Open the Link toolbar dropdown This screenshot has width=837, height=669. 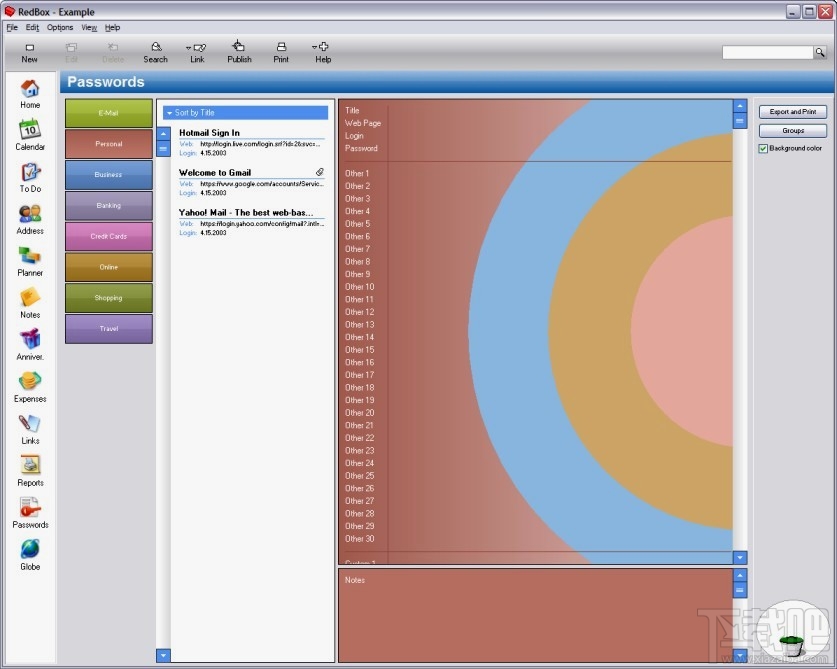[189, 47]
